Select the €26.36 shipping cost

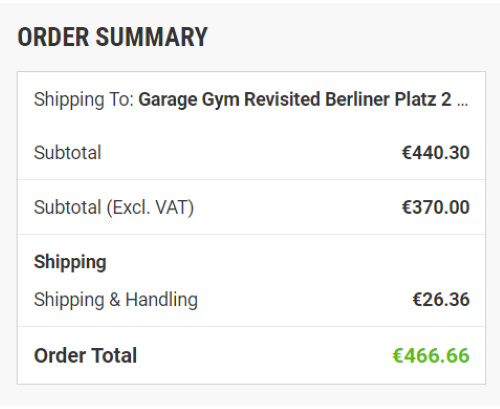[x=441, y=299]
